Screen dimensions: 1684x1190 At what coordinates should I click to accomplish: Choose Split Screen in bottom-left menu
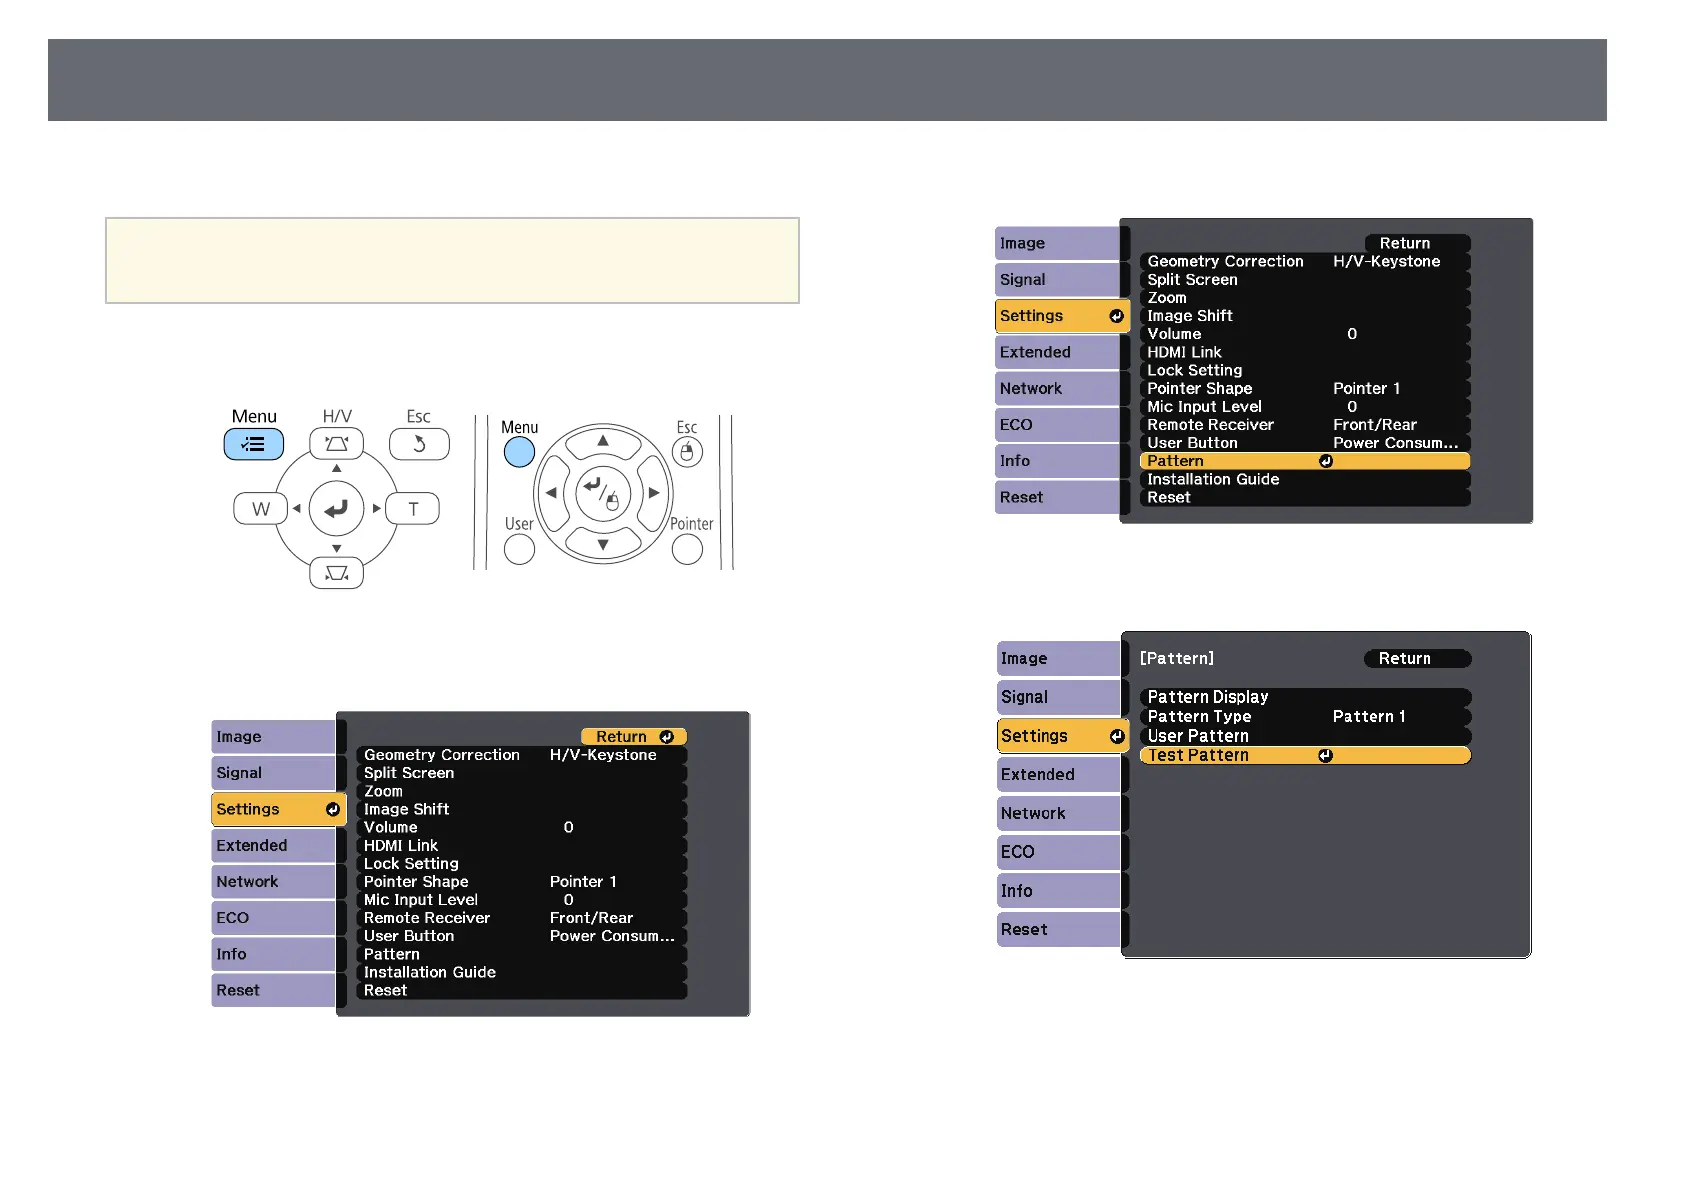coord(522,773)
